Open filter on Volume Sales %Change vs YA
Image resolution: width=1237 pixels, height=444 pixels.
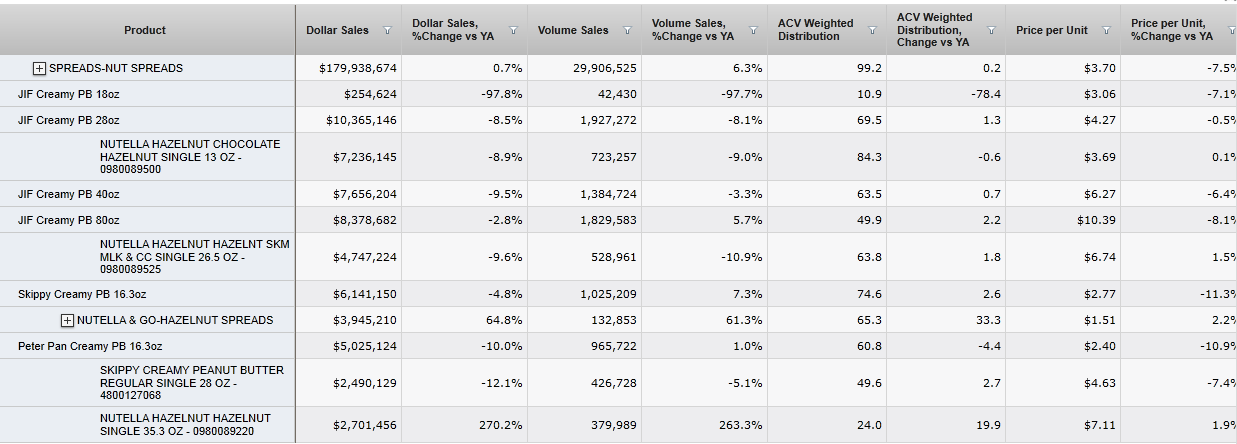click(x=752, y=31)
